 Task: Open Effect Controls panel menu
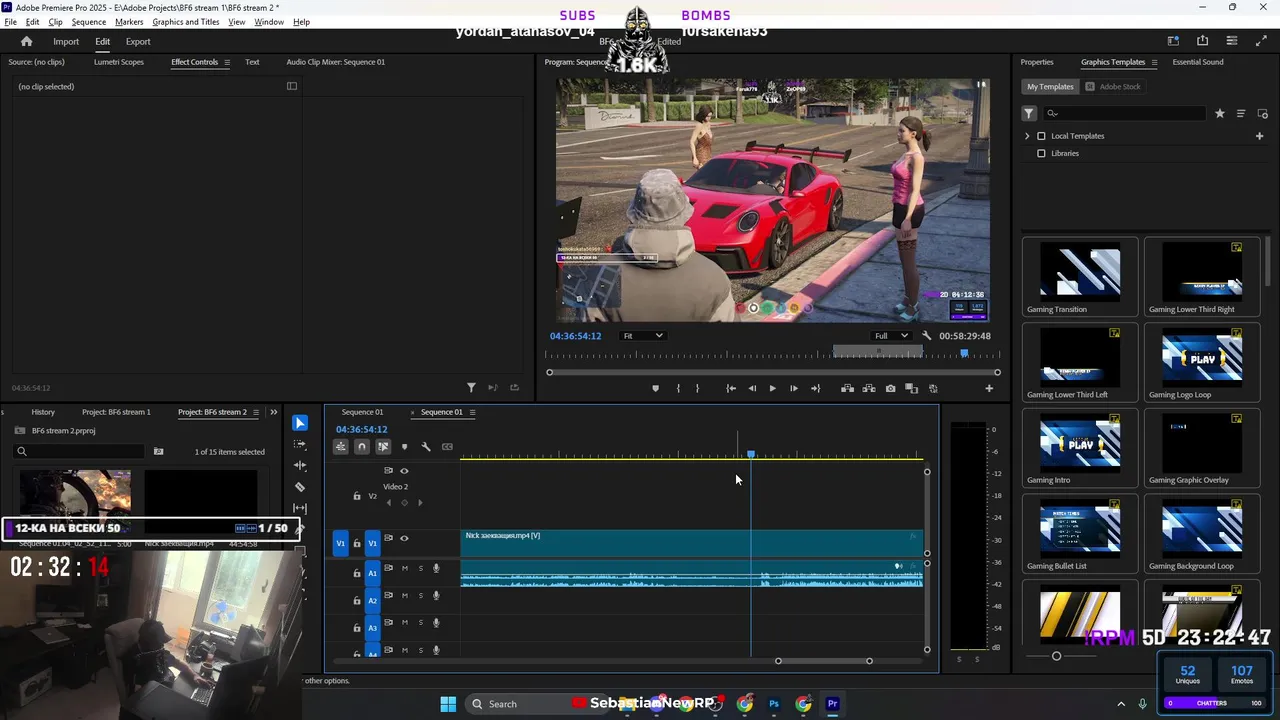point(227,62)
